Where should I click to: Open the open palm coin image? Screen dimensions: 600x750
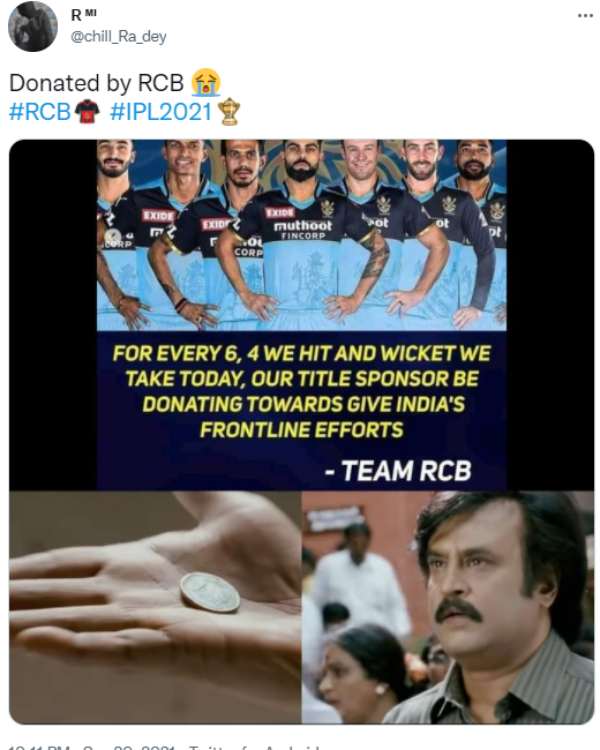pyautogui.click(x=155, y=607)
